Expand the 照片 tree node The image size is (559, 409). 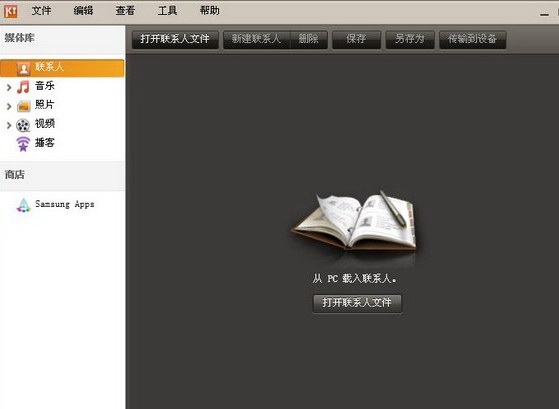pyautogui.click(x=9, y=106)
